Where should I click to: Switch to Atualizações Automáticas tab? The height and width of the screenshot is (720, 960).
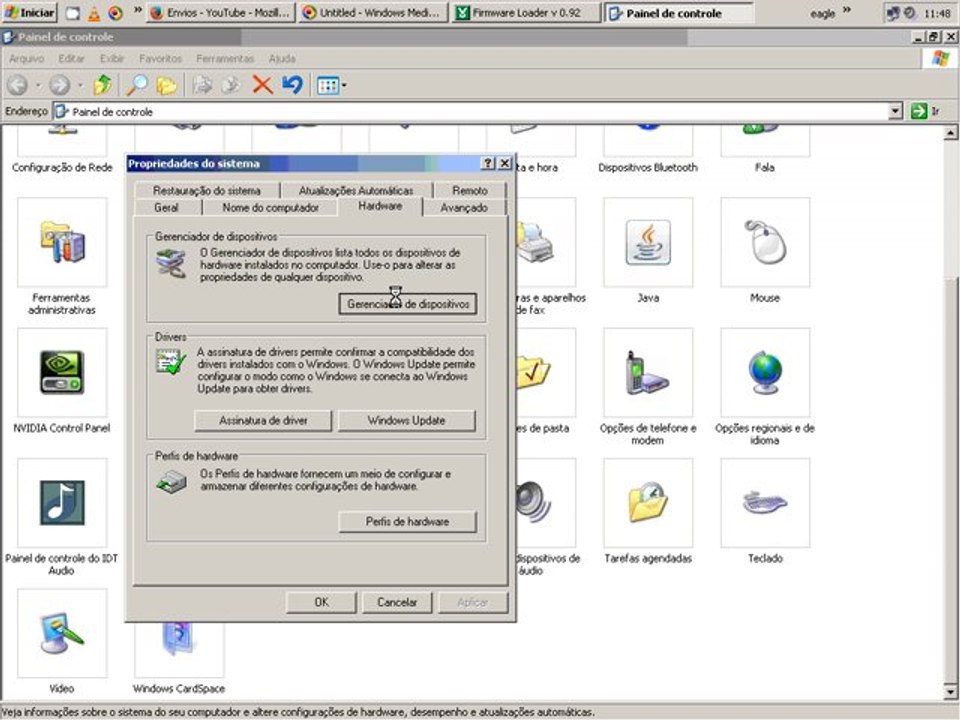(x=356, y=190)
